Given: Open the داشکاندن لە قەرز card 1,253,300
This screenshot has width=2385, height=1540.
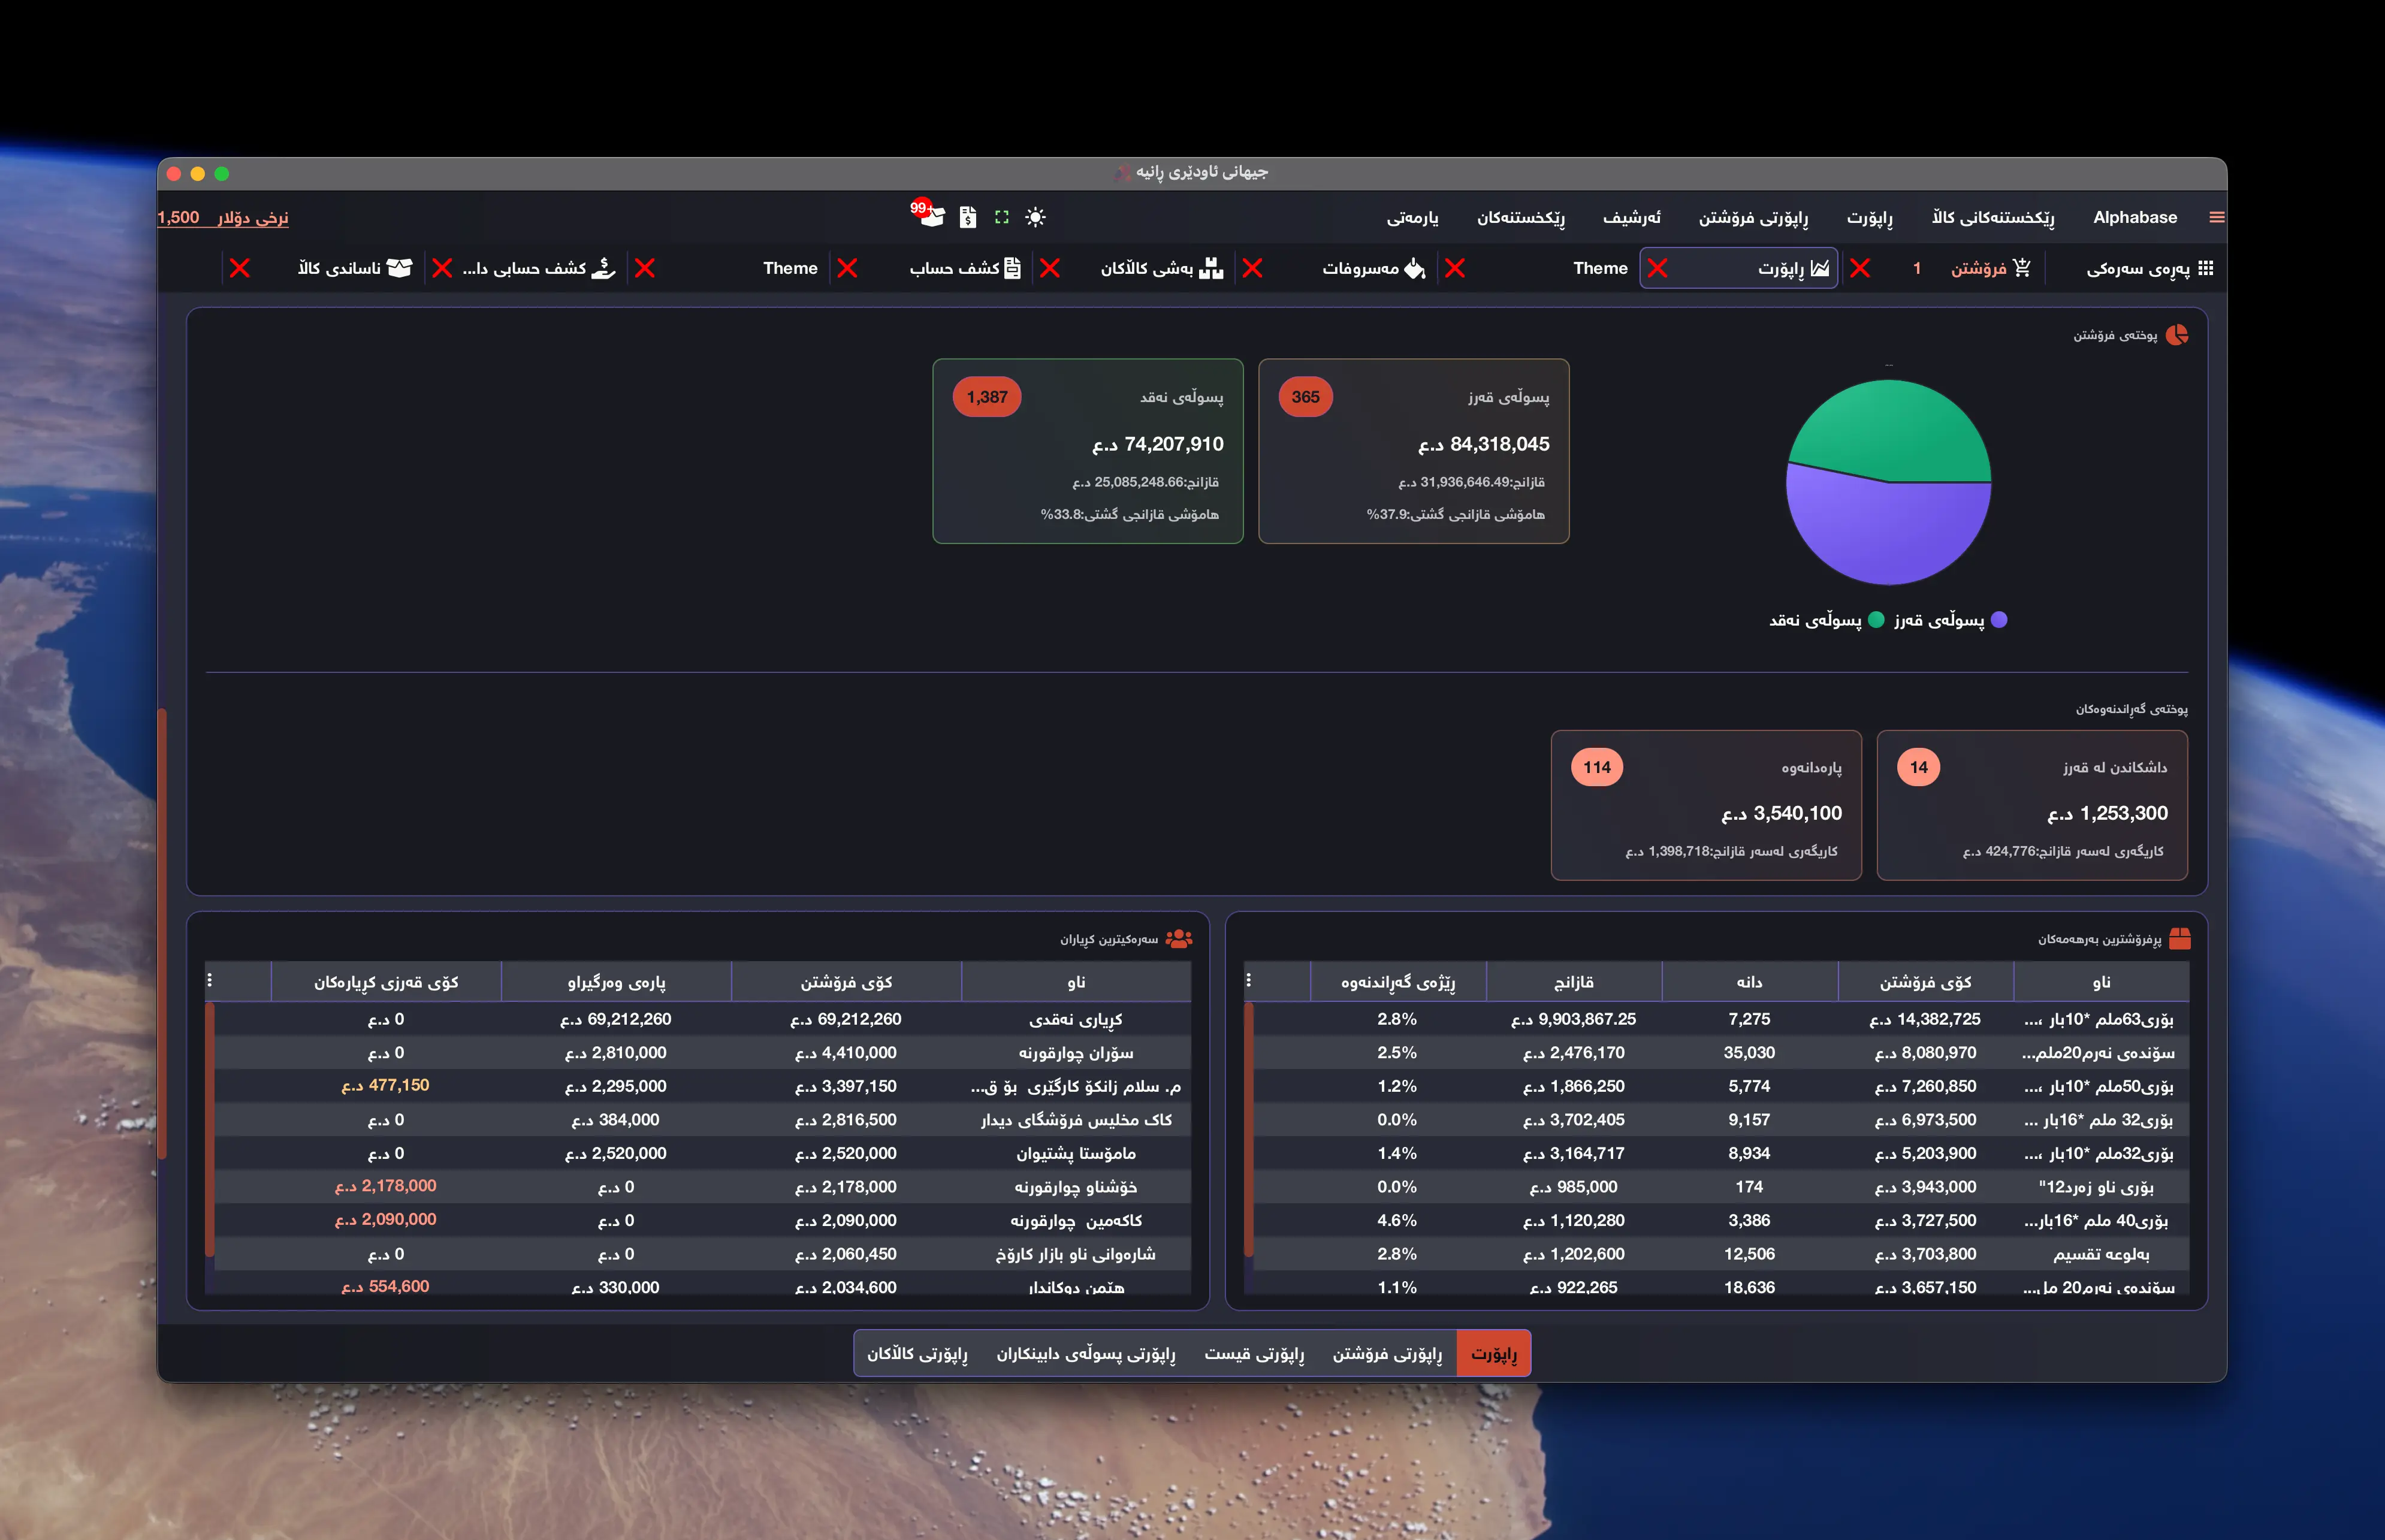Looking at the screenshot, I should coord(2032,805).
